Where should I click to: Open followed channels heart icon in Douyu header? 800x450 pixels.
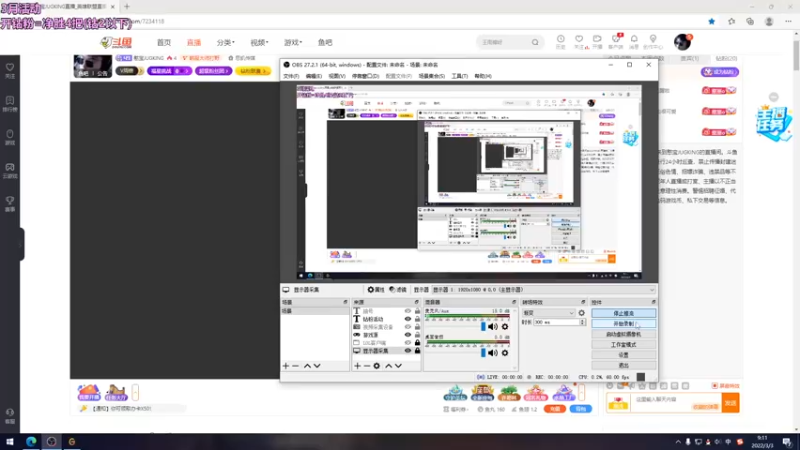tap(579, 39)
